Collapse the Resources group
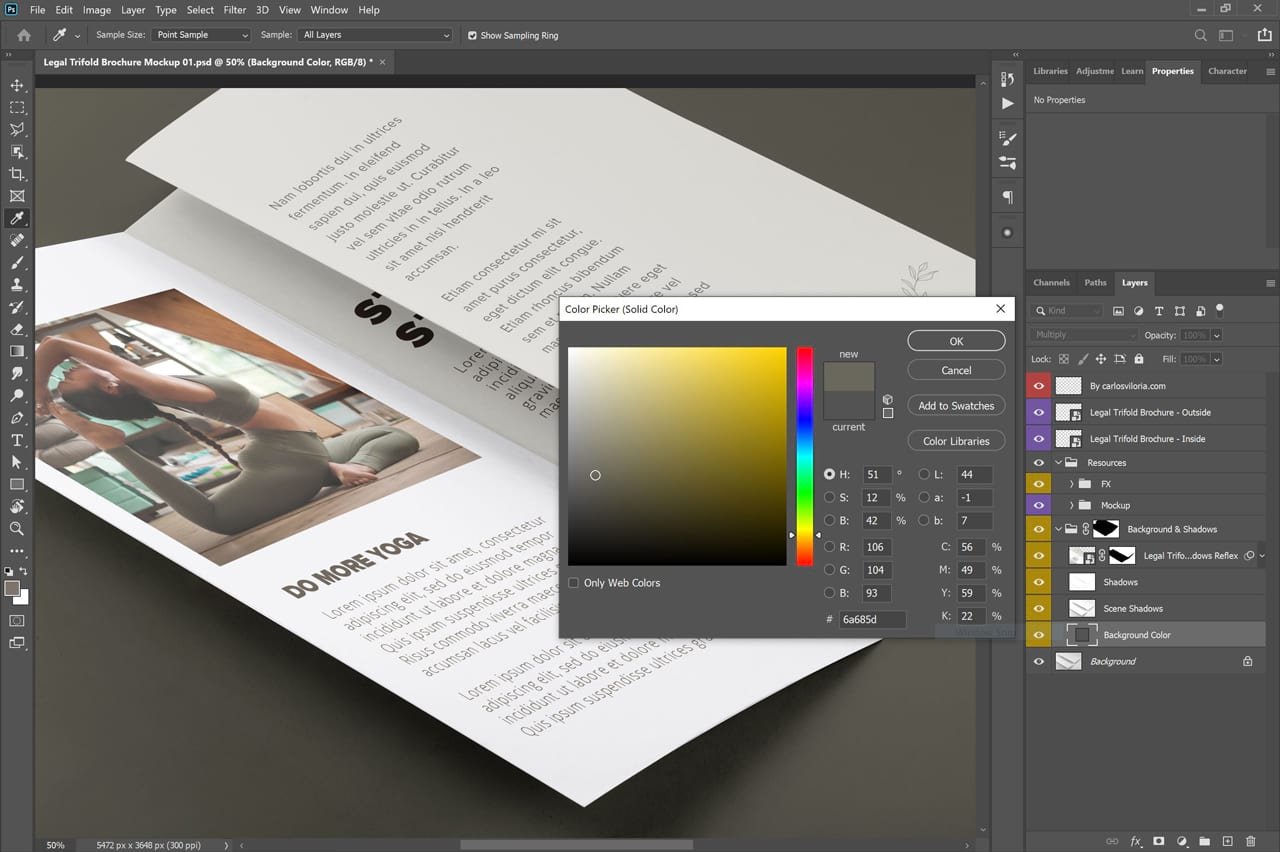 (x=1058, y=463)
